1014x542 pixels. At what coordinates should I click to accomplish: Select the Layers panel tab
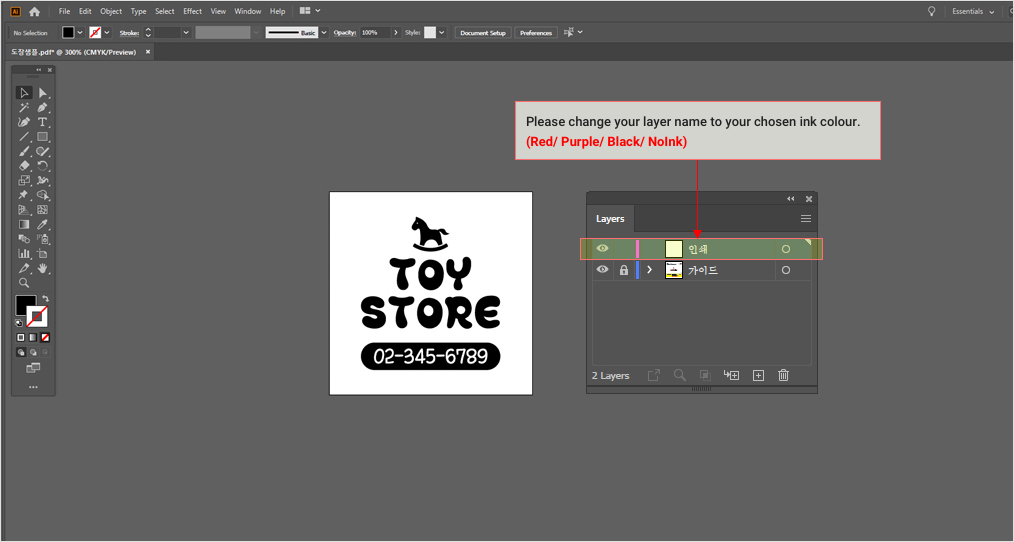[x=610, y=219]
